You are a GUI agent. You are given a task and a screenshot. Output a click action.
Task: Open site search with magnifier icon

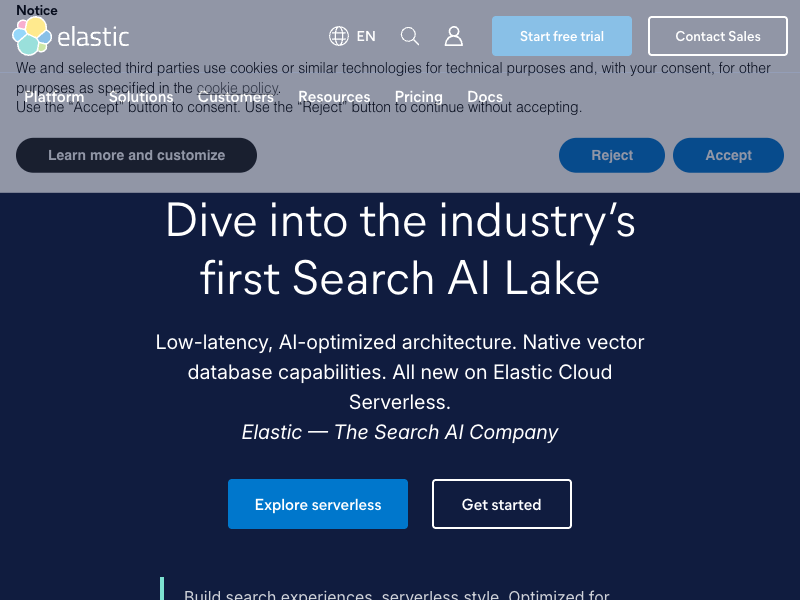pos(410,36)
